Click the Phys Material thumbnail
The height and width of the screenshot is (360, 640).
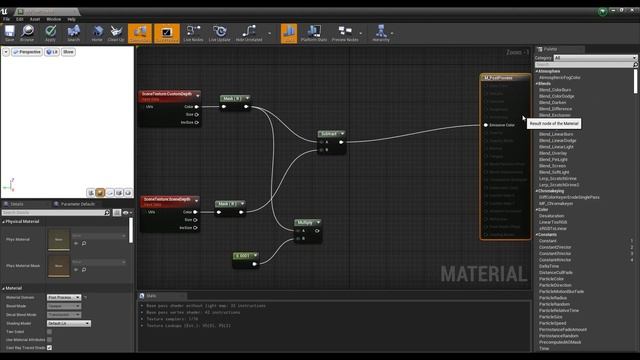59,240
